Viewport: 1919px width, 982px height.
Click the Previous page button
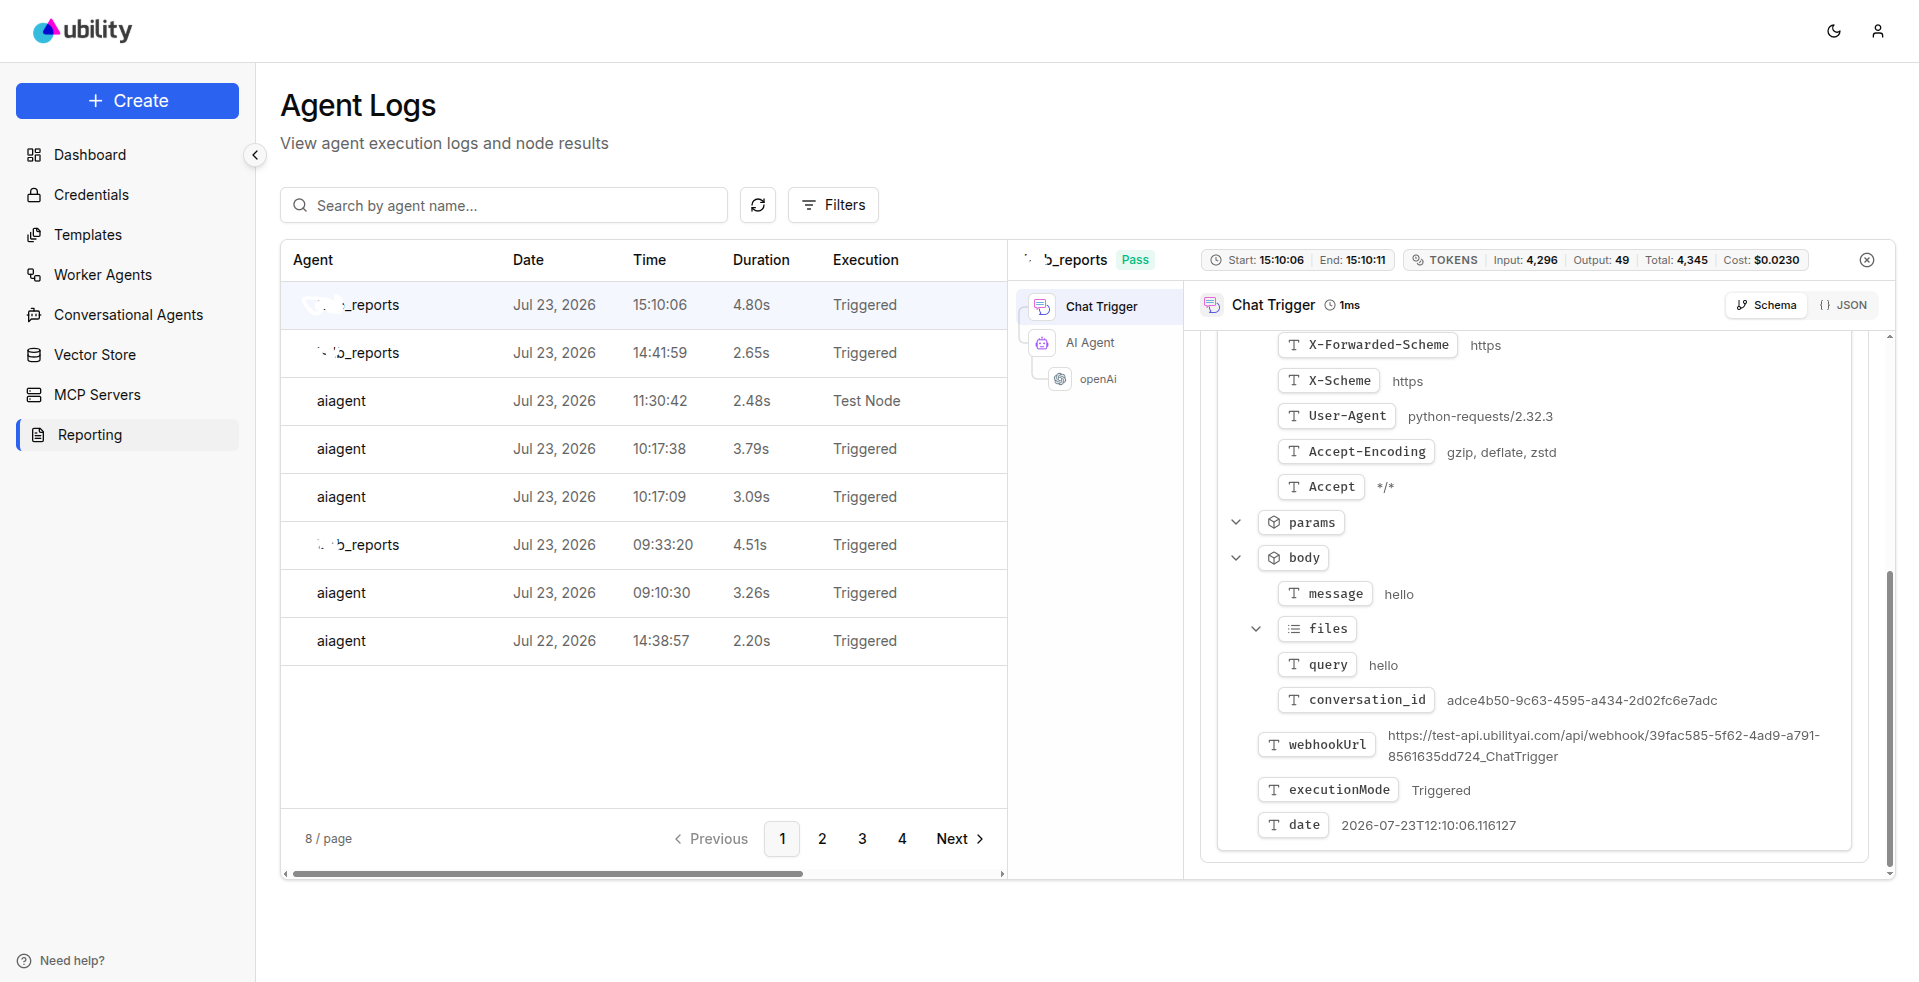711,839
